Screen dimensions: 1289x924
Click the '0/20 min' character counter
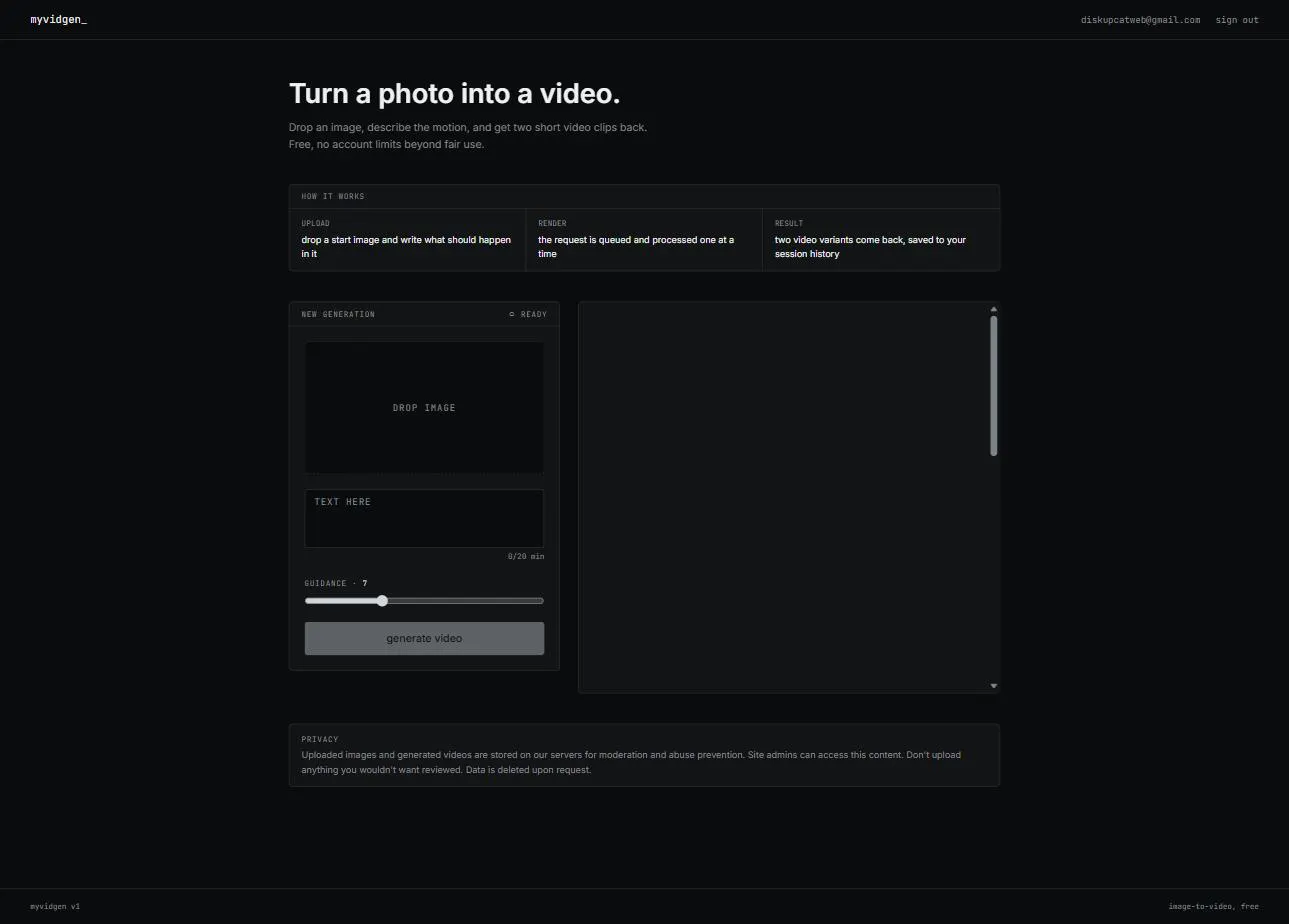[x=526, y=556]
